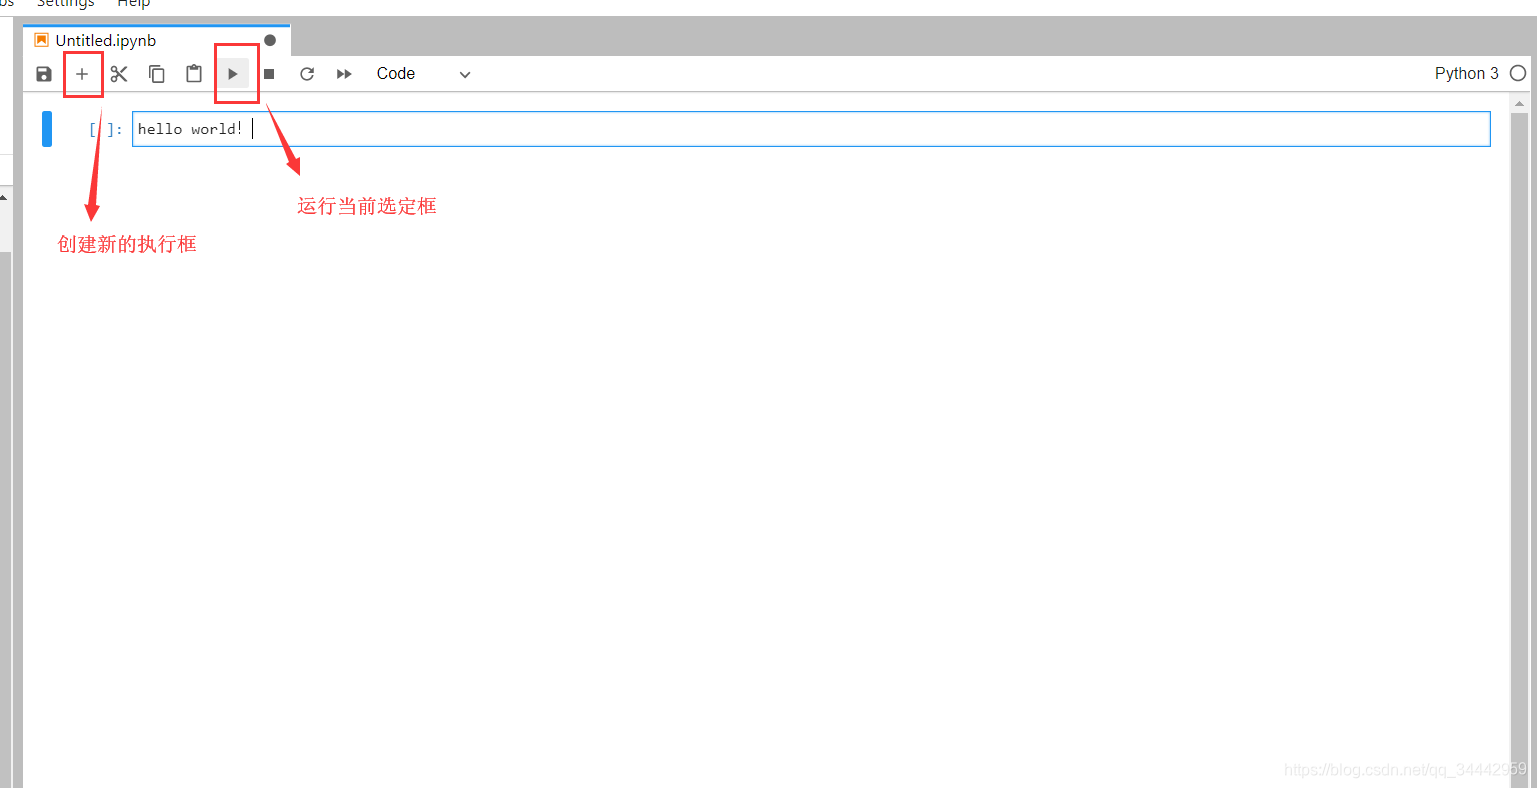1537x788 pixels.
Task: Click the Python 3 kernel name
Action: pyautogui.click(x=1466, y=73)
